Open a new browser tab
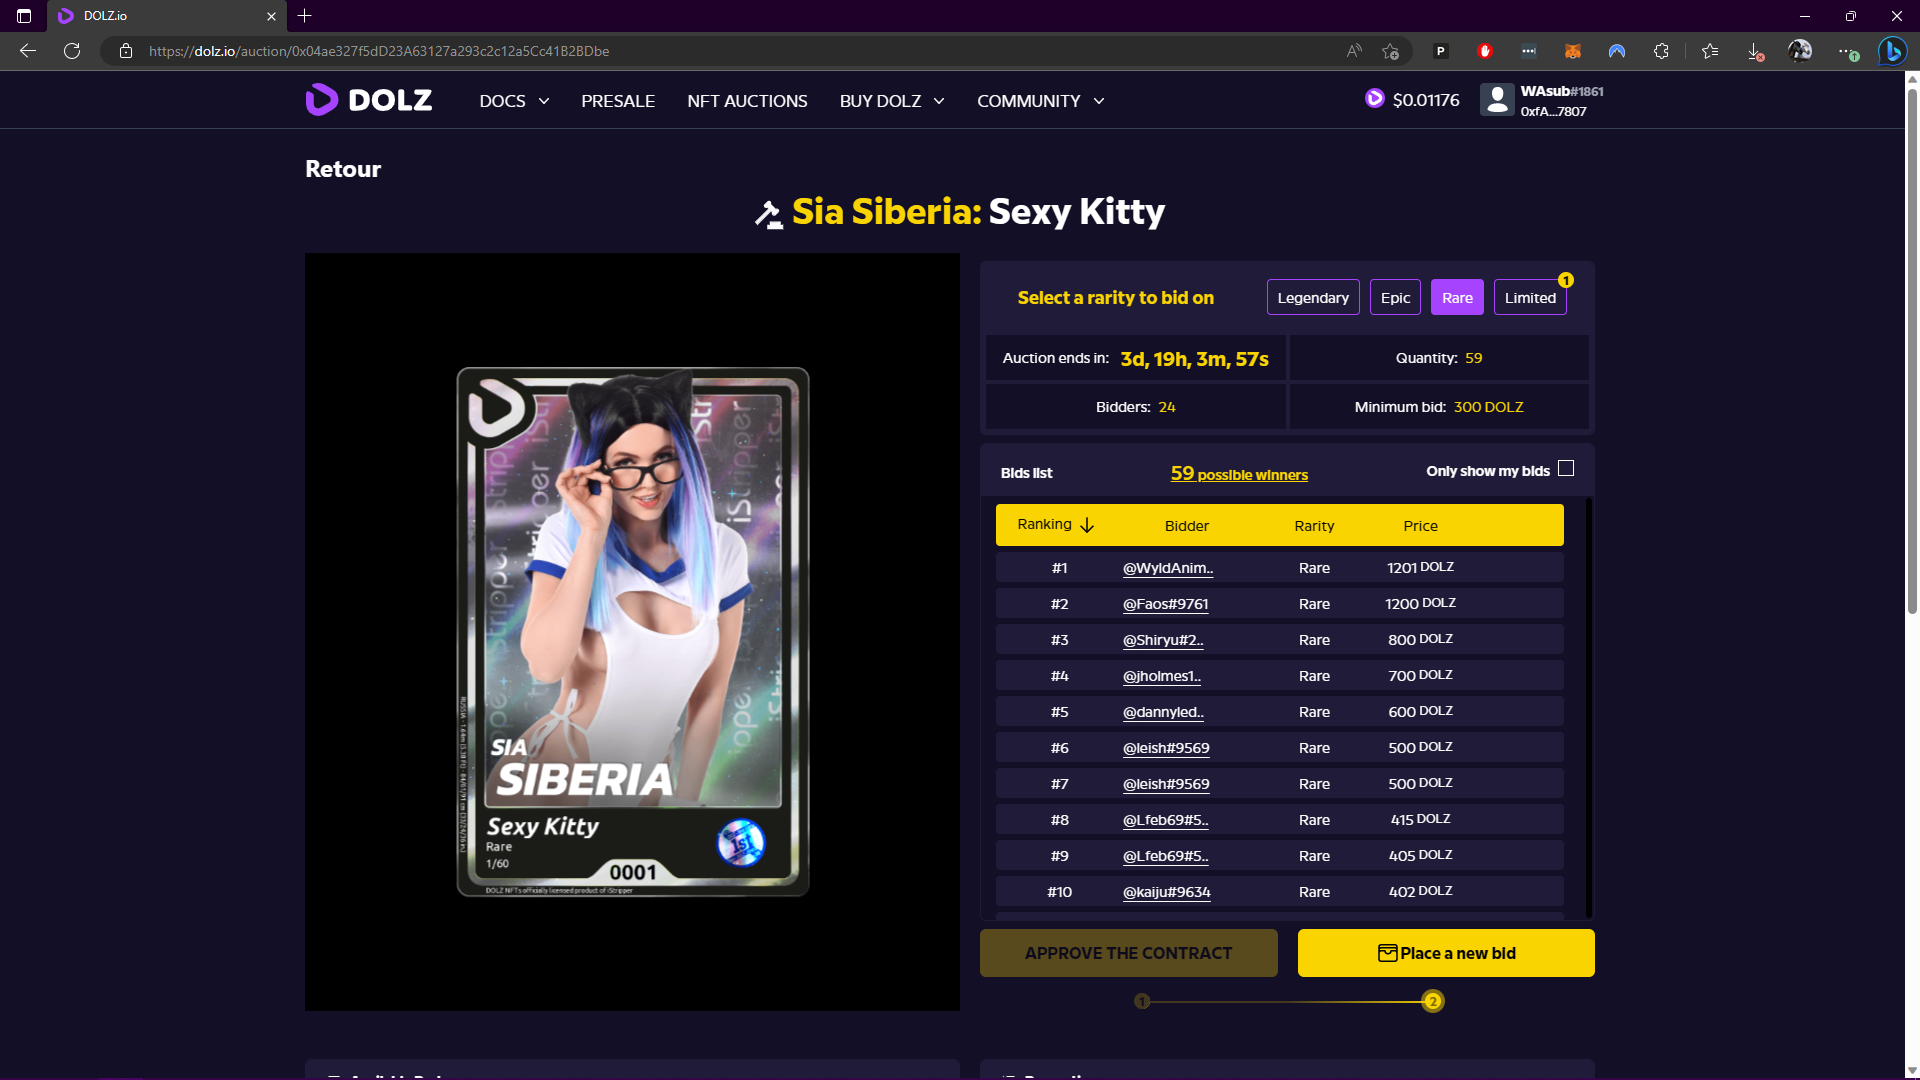 305,16
